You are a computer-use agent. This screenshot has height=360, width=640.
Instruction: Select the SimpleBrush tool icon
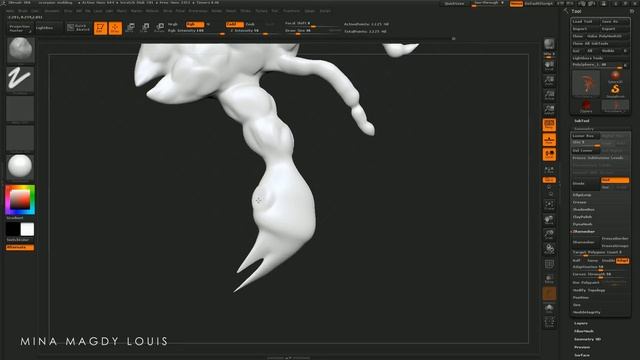[x=615, y=90]
